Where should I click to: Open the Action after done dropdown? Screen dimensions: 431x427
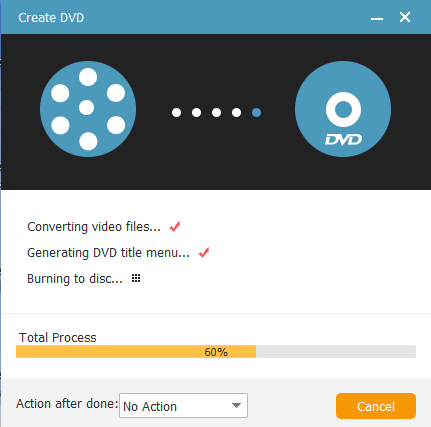(x=183, y=405)
